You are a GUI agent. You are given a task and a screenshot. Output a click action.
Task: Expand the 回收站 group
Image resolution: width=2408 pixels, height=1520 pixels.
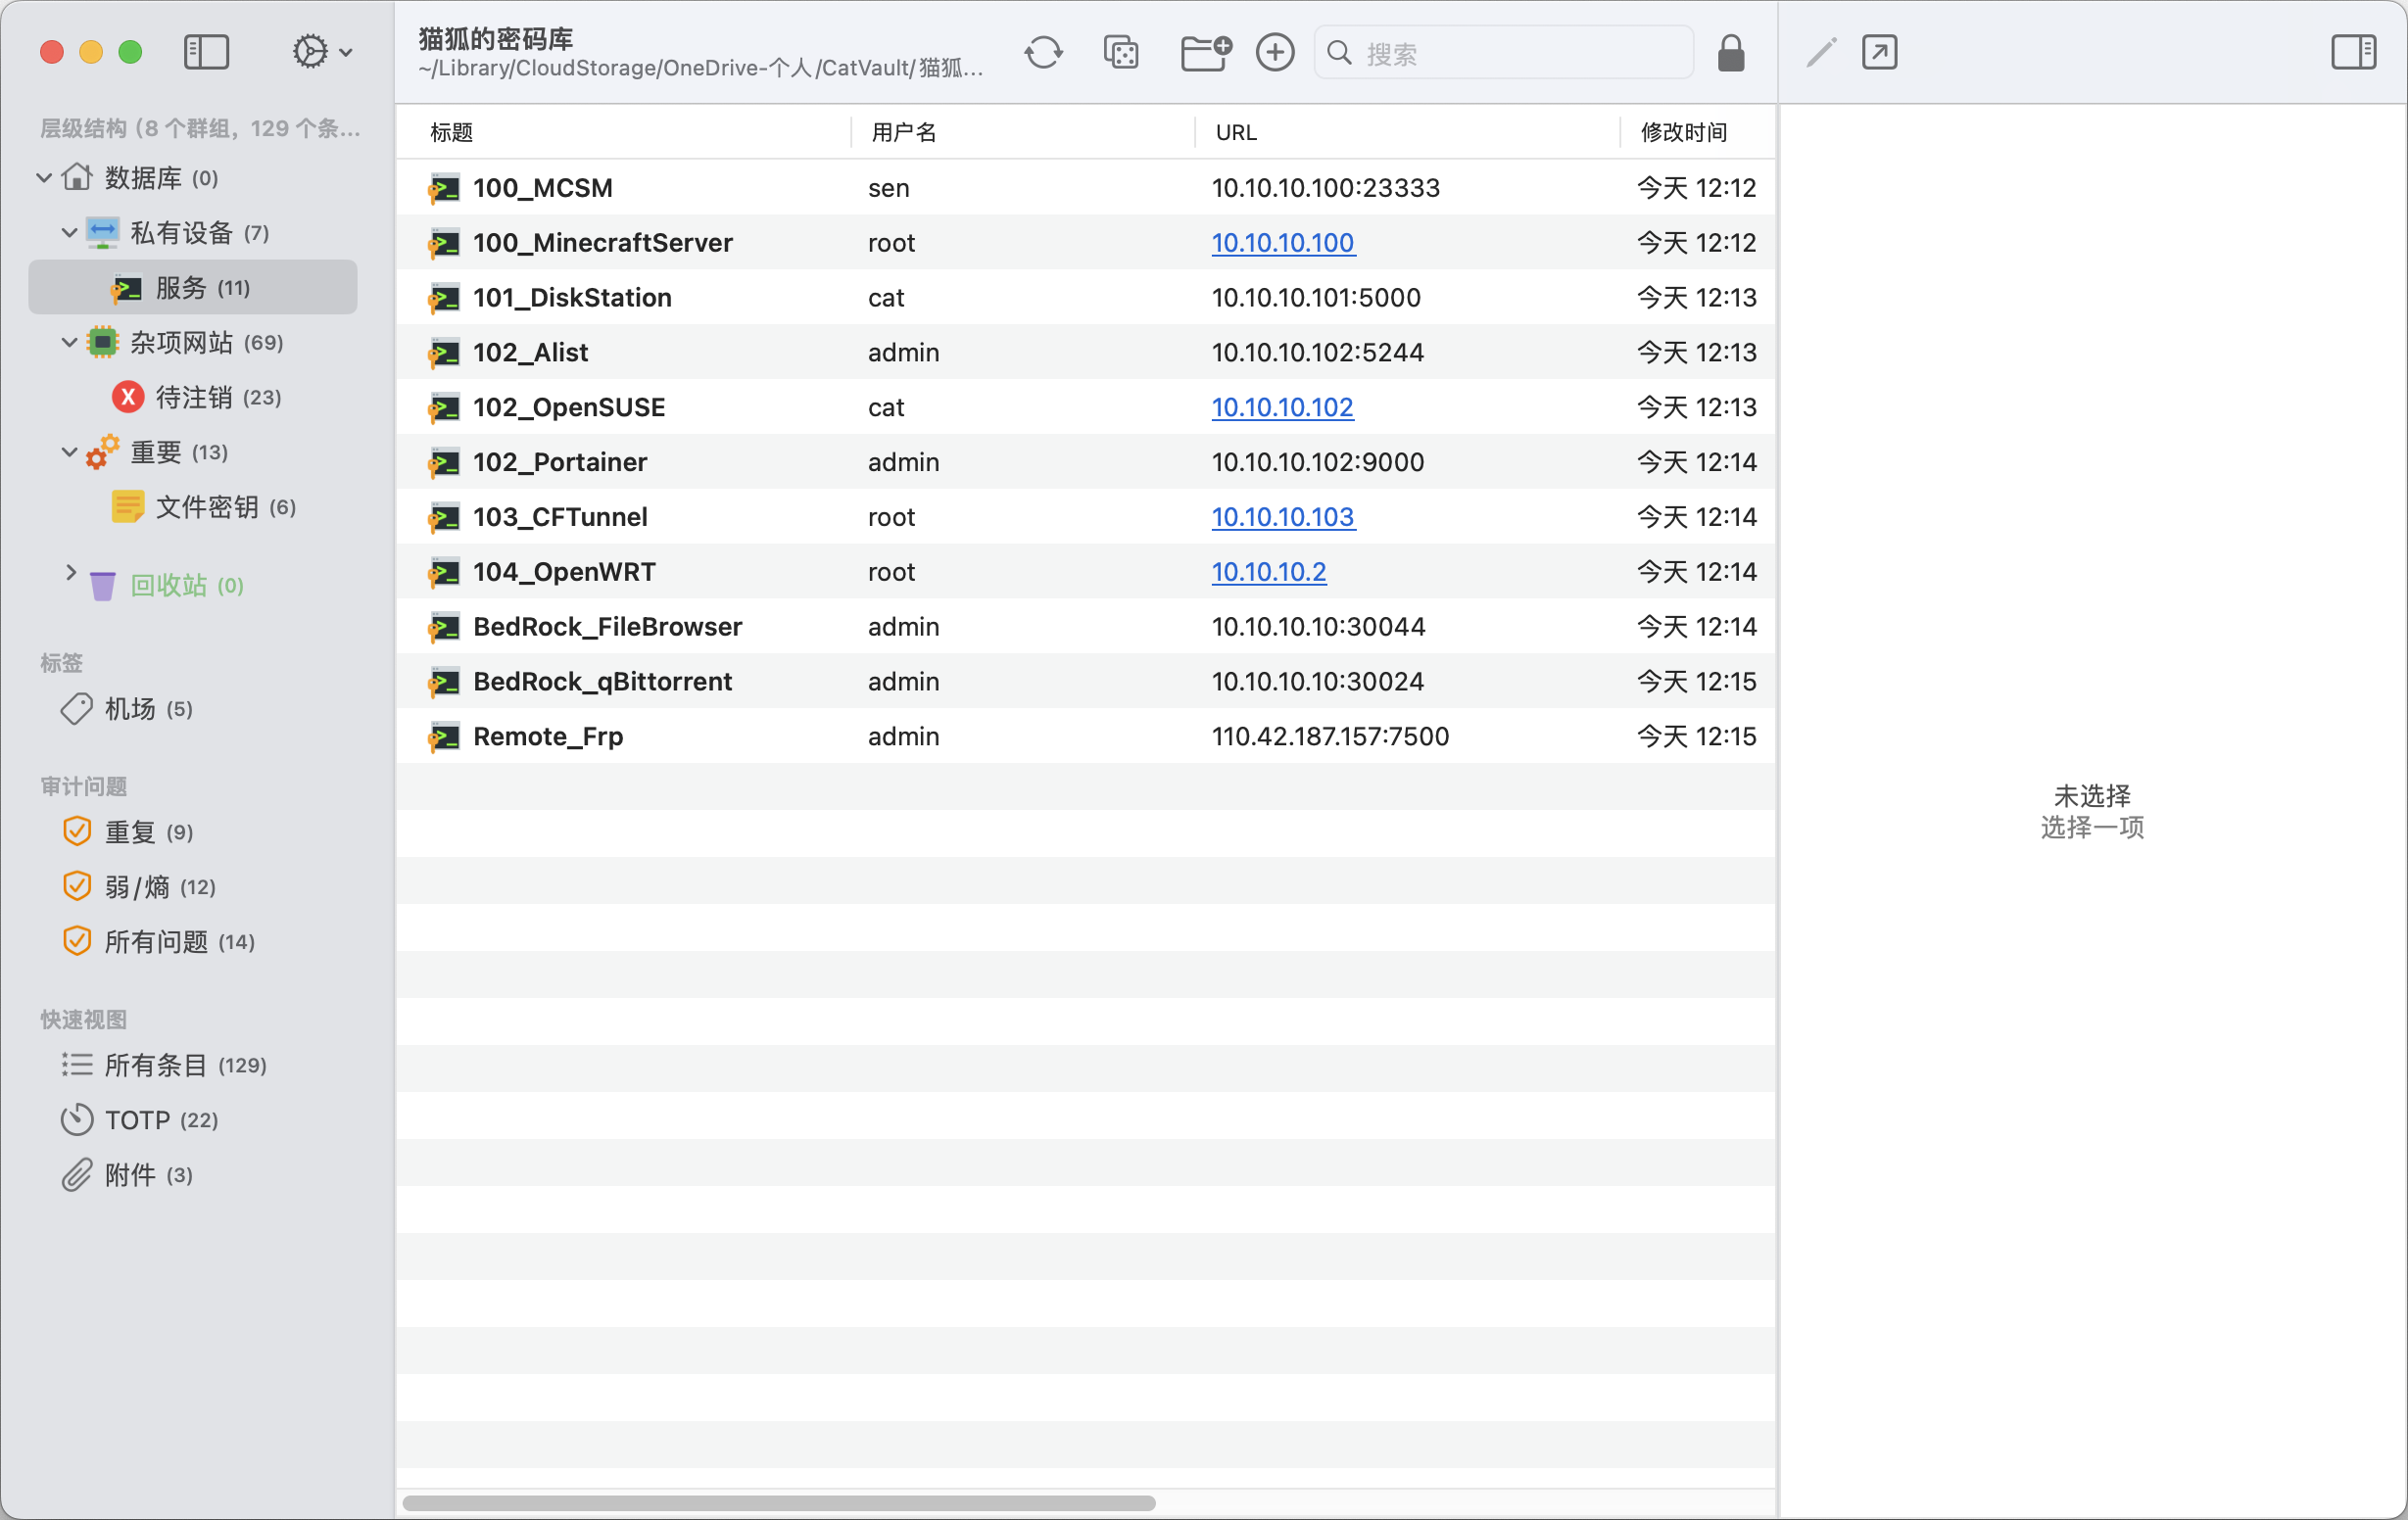[70, 572]
